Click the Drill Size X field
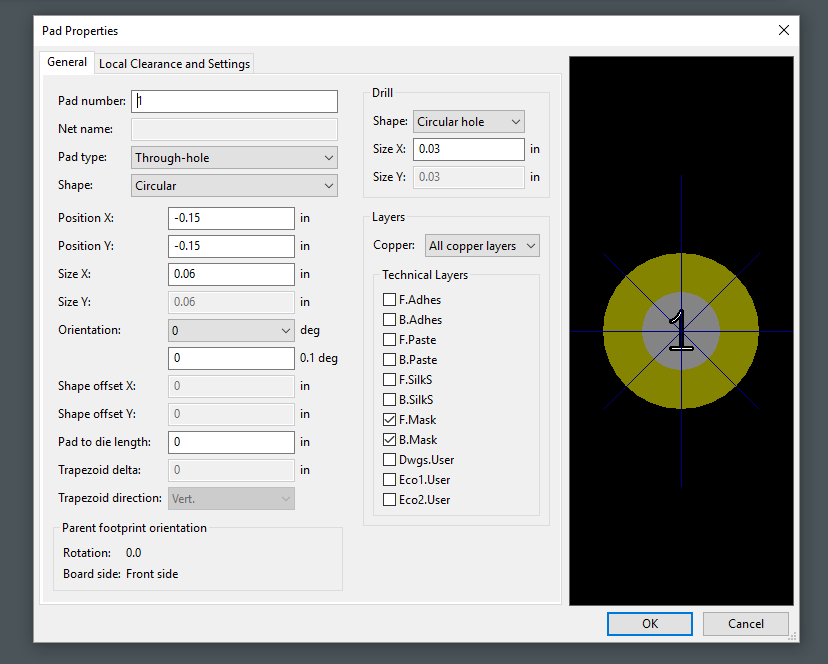 click(468, 149)
